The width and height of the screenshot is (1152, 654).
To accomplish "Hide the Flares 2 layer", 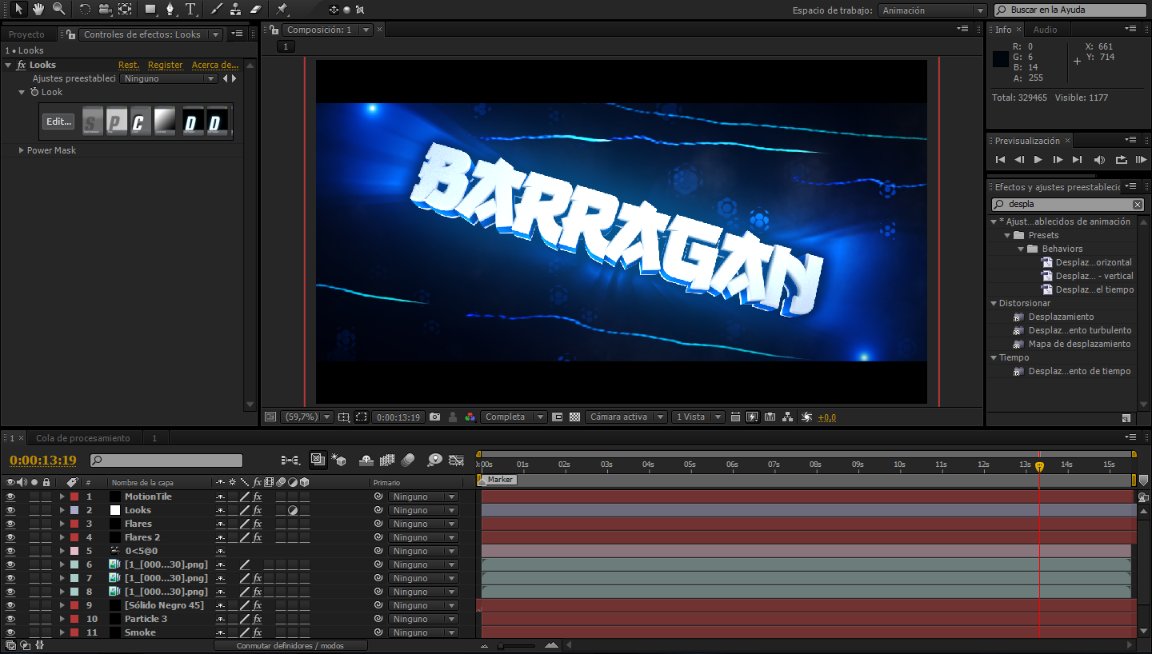I will pos(10,537).
